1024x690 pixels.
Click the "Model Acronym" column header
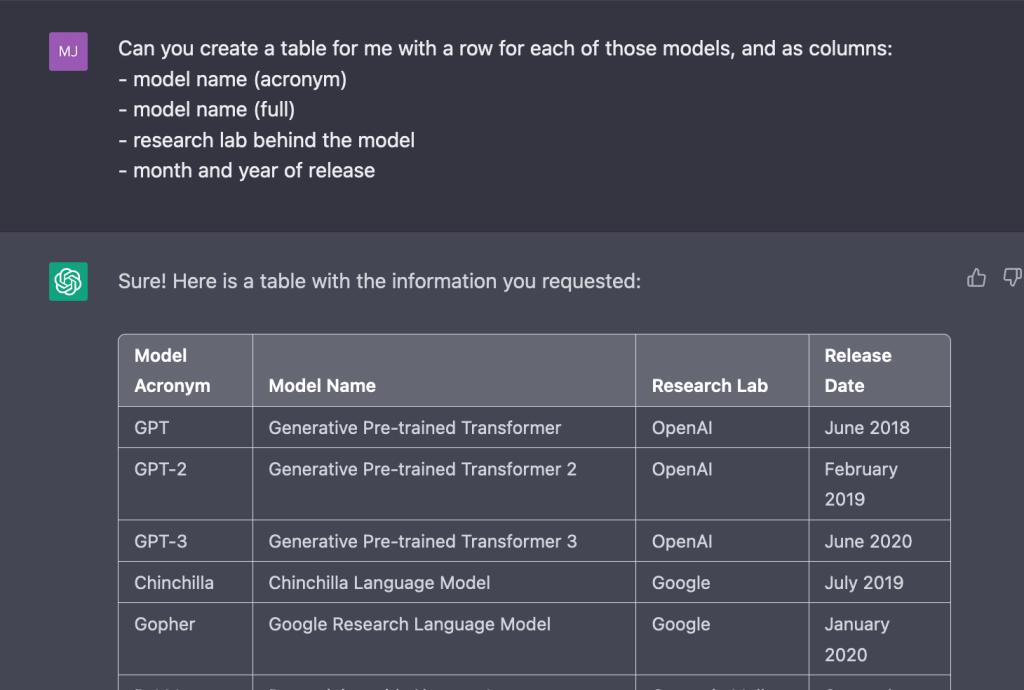click(x=172, y=370)
